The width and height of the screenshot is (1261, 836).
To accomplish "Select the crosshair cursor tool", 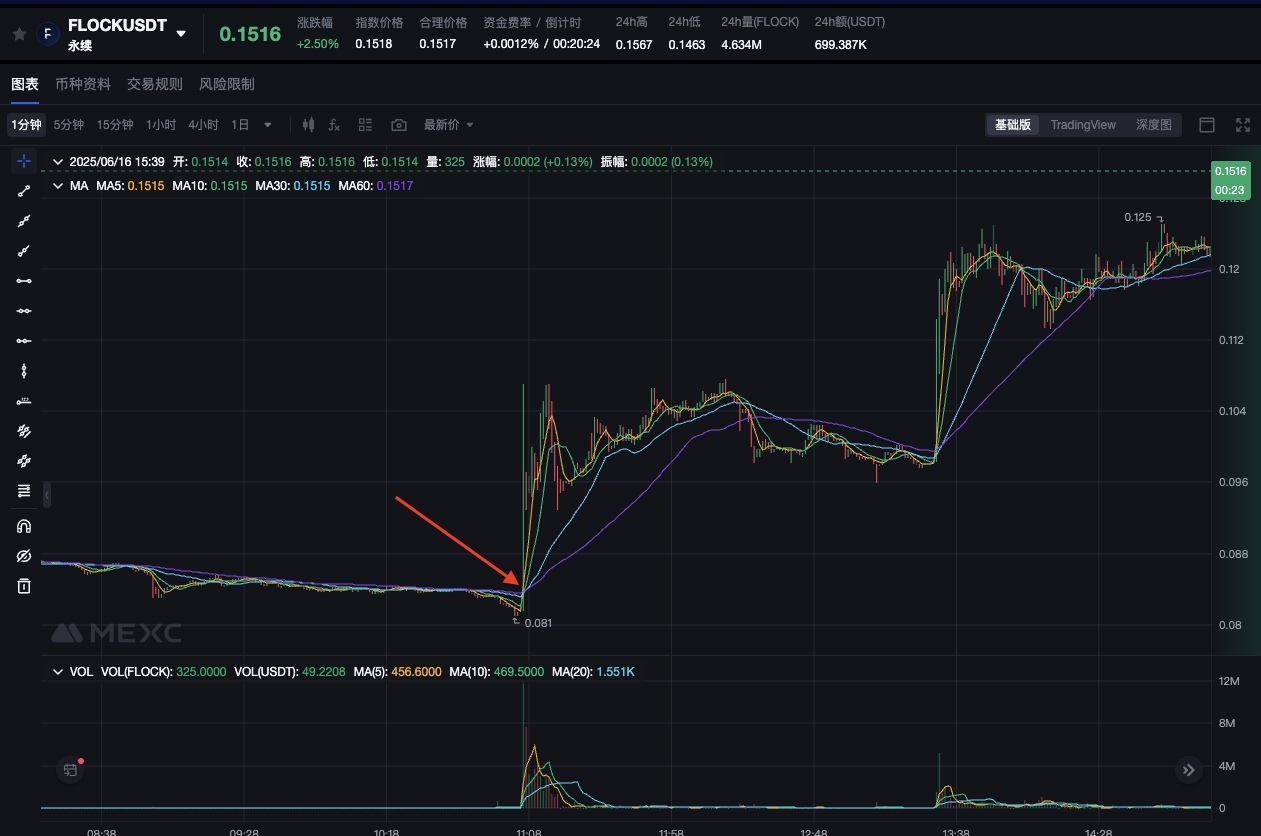I will pos(24,161).
